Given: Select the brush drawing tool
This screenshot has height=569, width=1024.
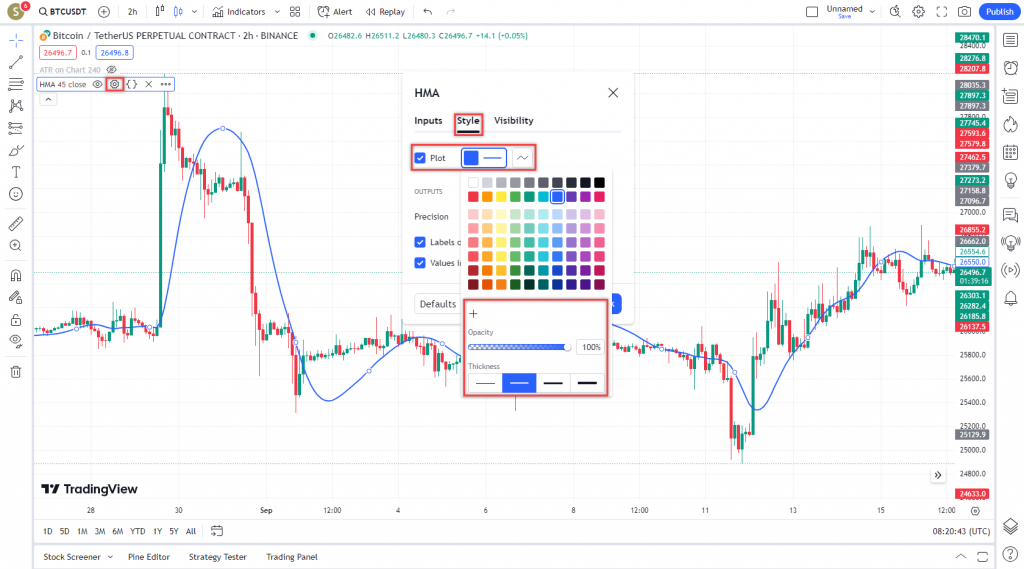Looking at the screenshot, I should (x=16, y=150).
